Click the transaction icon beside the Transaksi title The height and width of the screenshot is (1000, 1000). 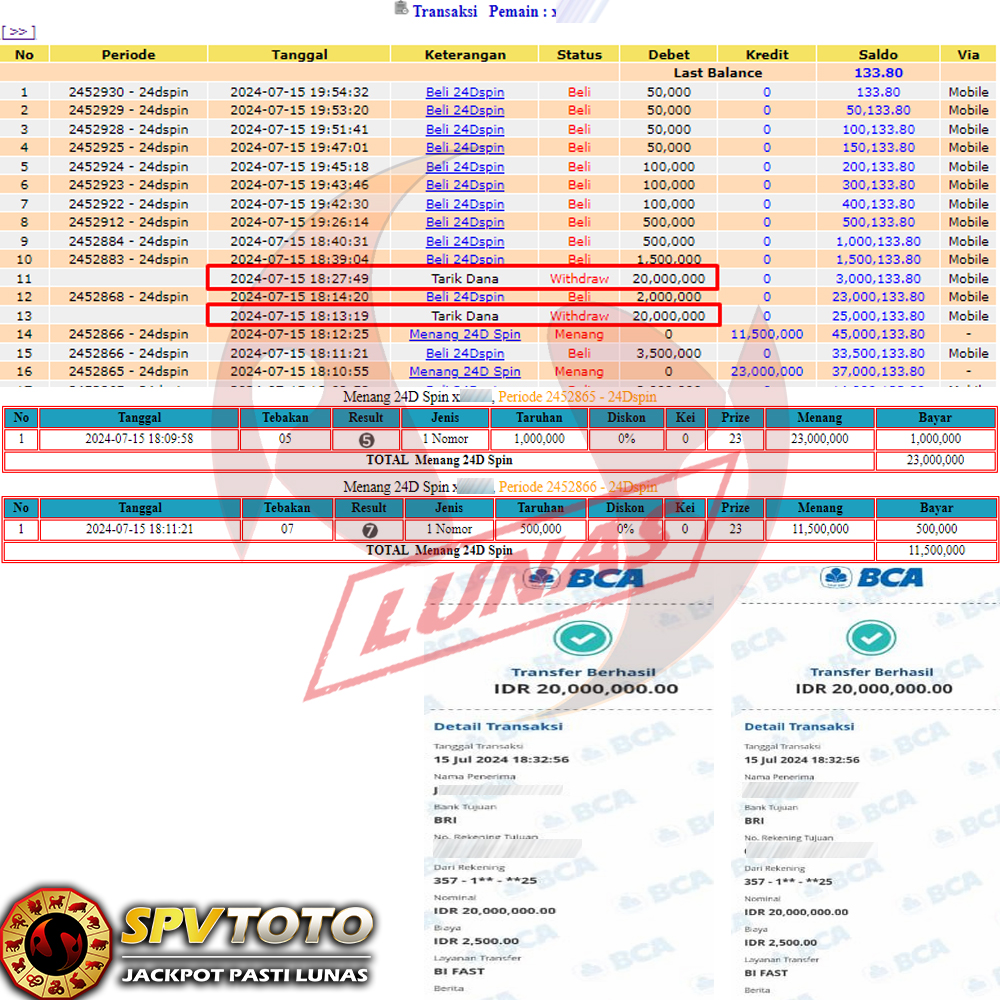point(401,9)
